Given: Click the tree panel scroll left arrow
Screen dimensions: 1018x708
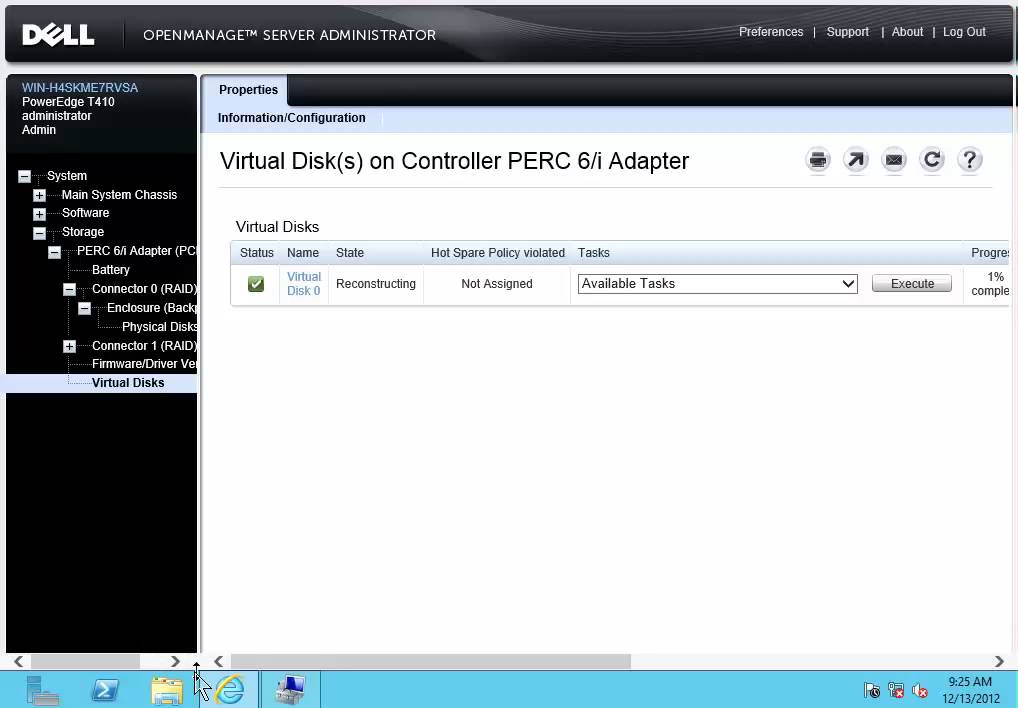Looking at the screenshot, I should click(x=18, y=661).
